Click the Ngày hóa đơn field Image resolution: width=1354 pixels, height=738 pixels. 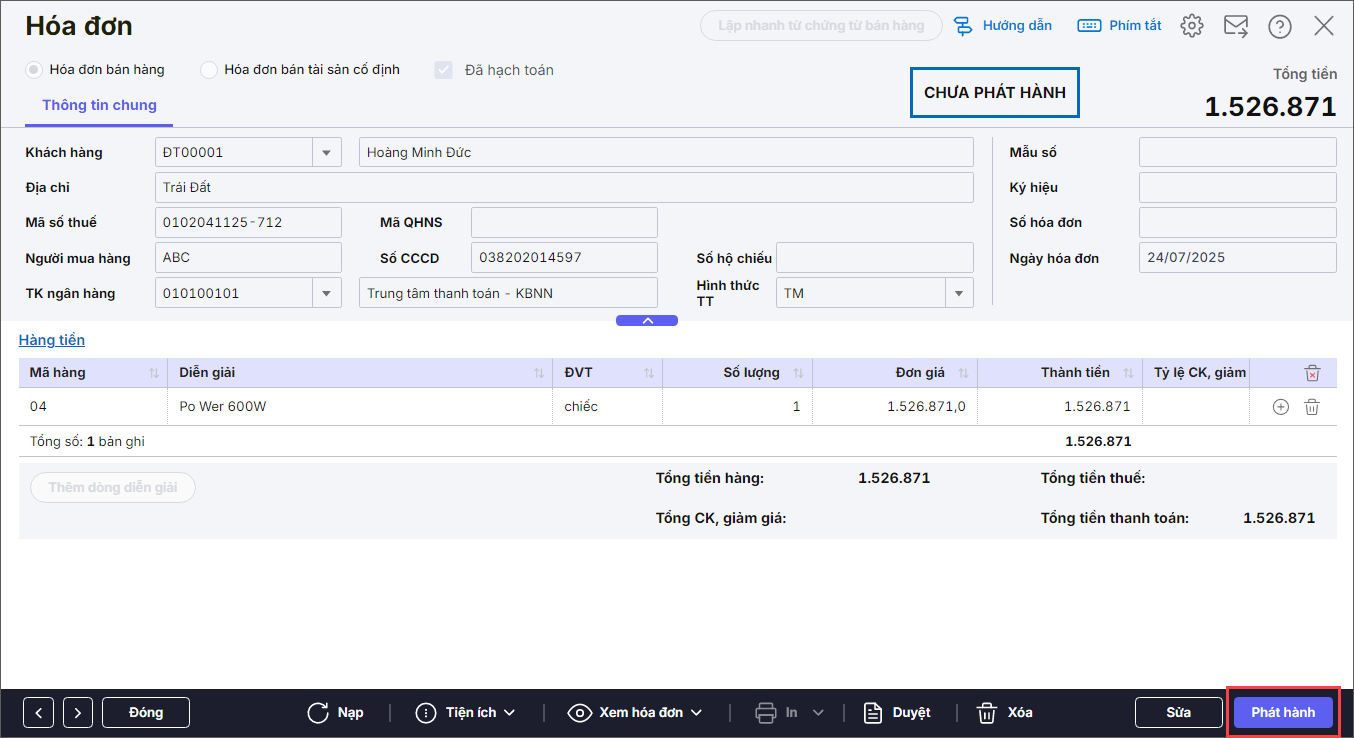pos(1237,258)
